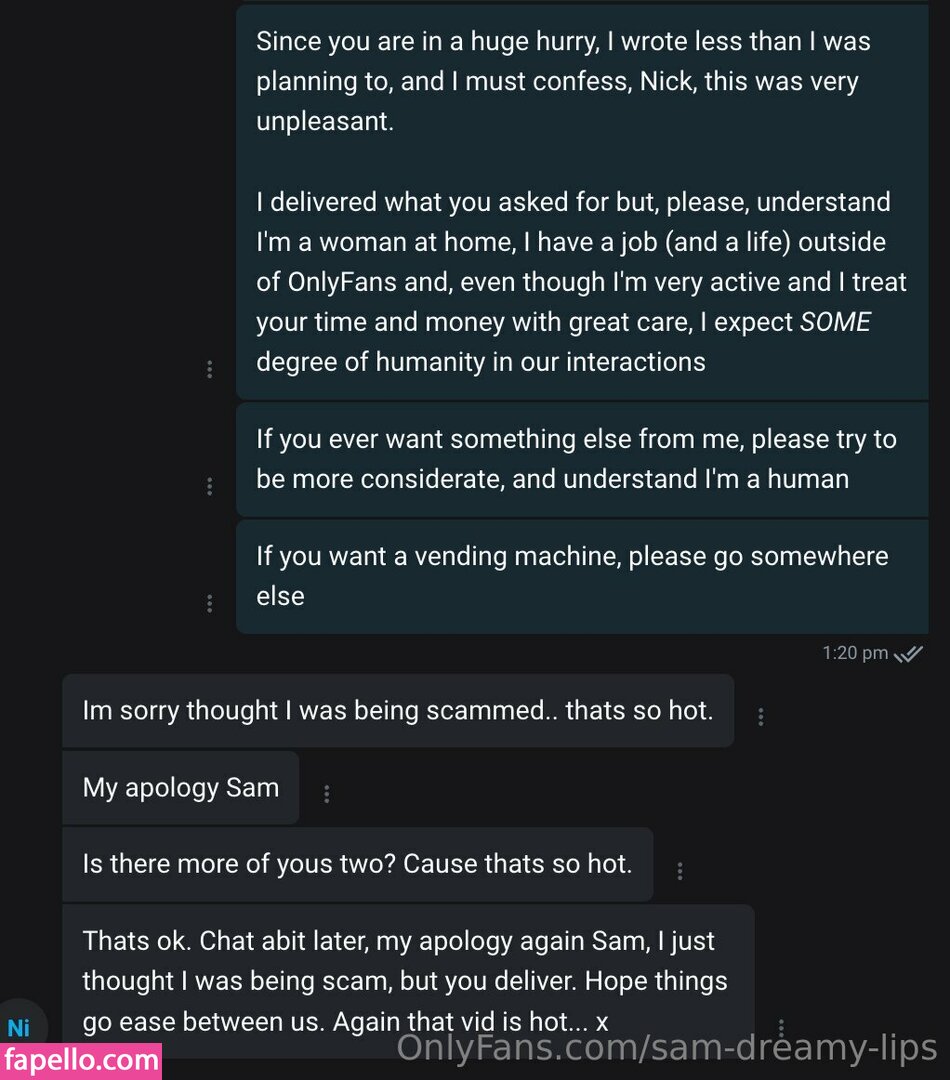The height and width of the screenshot is (1080, 950).
Task: Click the 'Ni' user avatar
Action: pyautogui.click(x=19, y=1027)
